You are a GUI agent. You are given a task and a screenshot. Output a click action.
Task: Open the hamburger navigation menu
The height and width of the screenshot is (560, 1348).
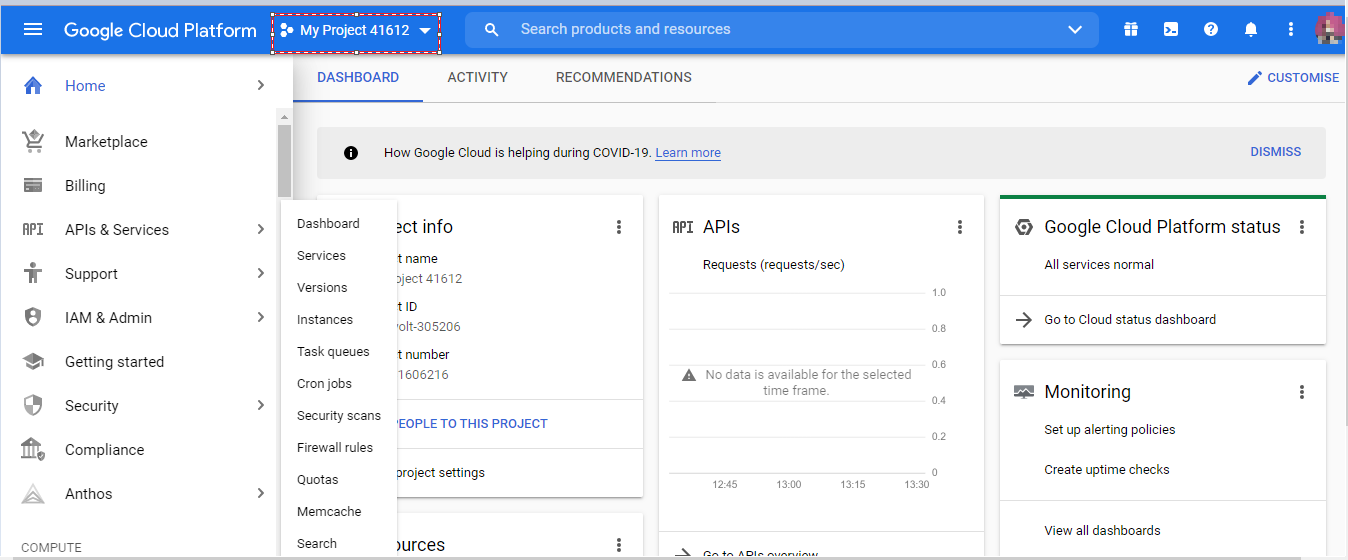tap(33, 29)
